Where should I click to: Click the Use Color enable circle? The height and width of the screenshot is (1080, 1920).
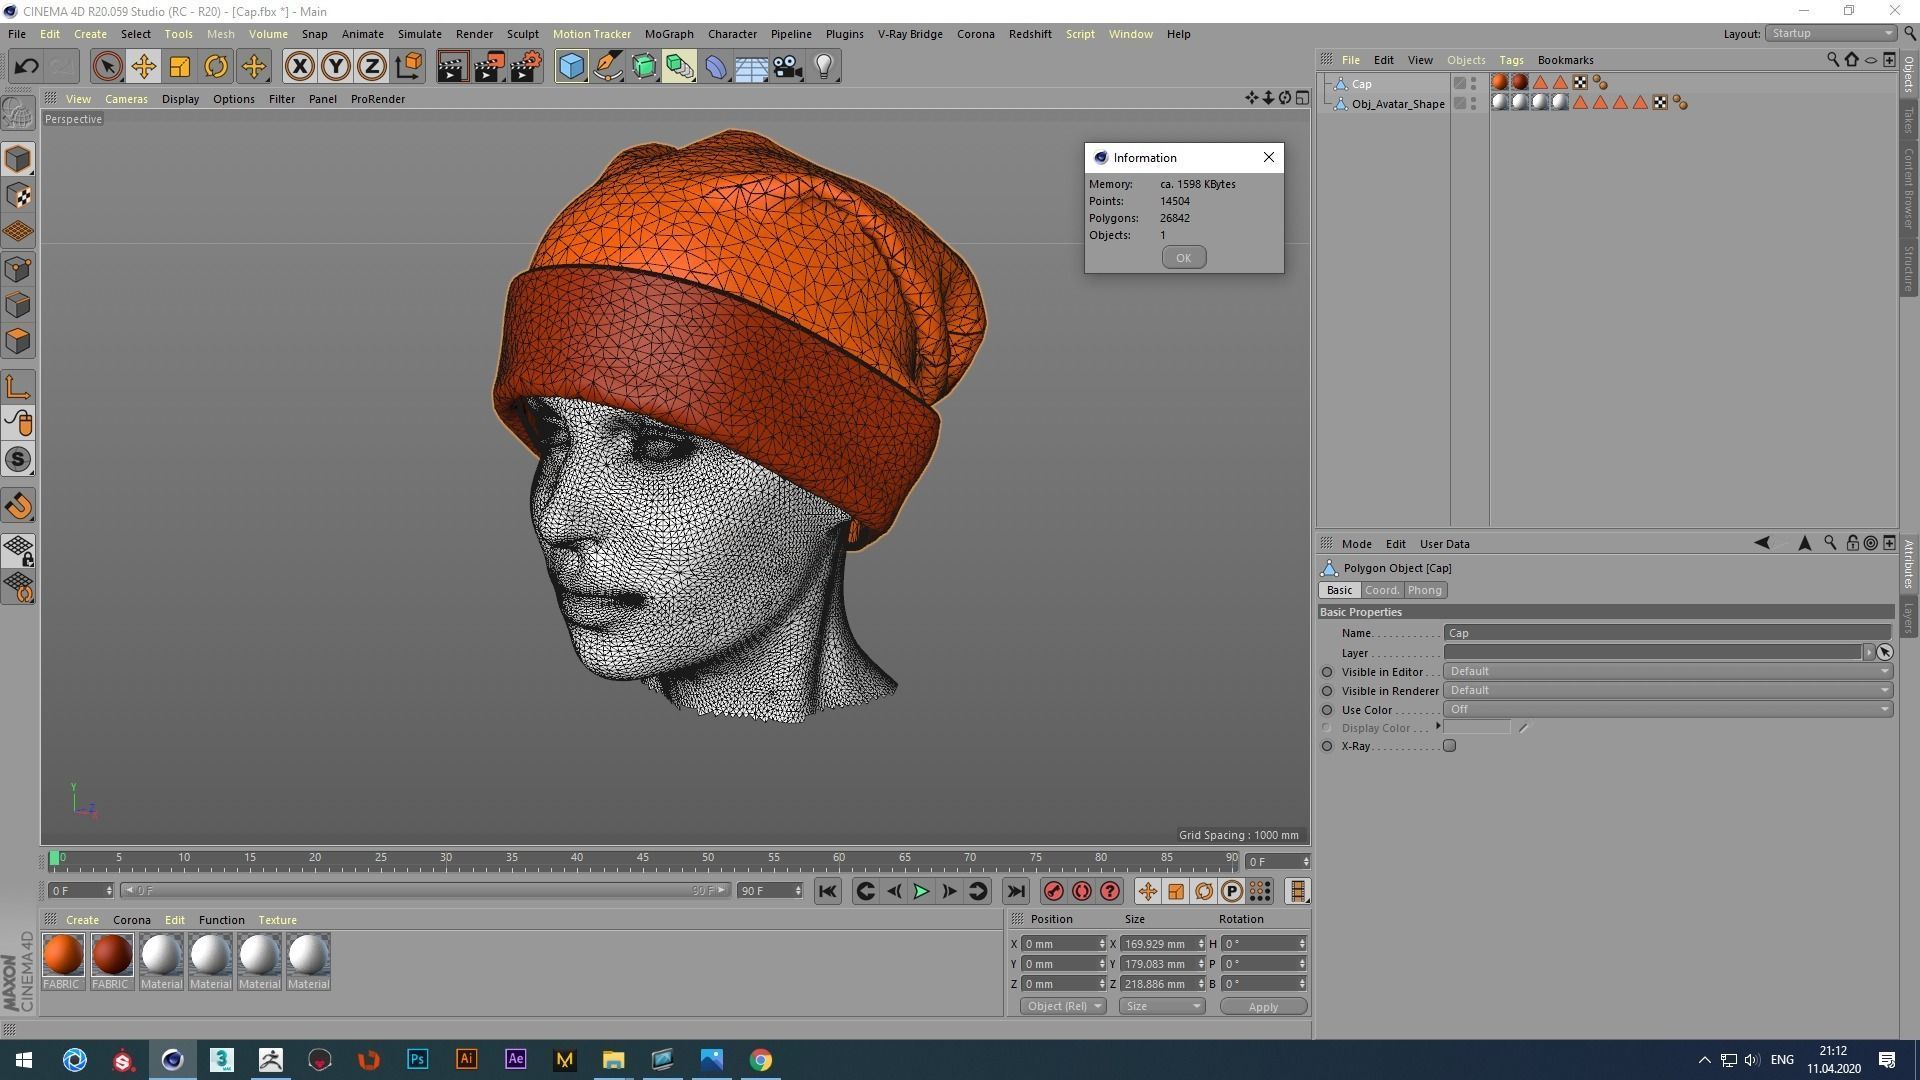coord(1327,710)
